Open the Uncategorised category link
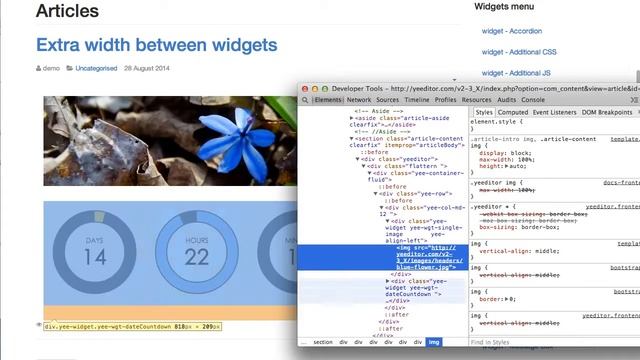 pos(96,68)
